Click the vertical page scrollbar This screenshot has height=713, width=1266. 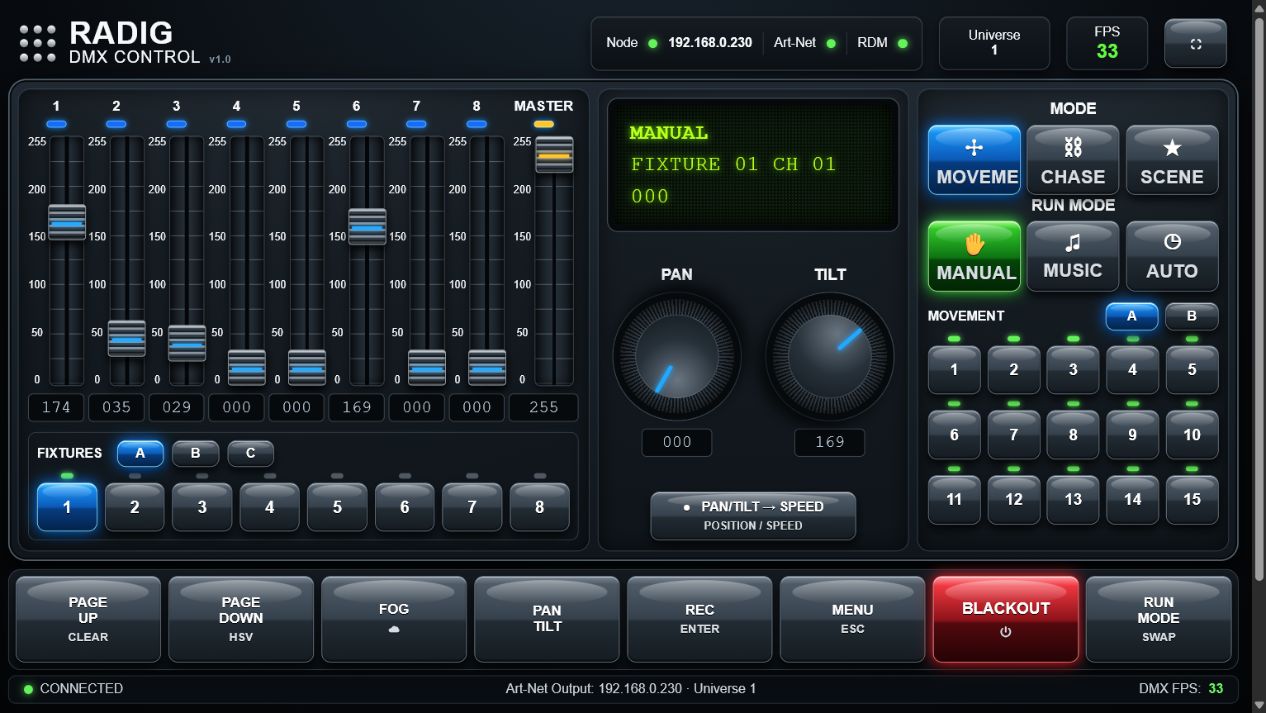(x=1259, y=300)
